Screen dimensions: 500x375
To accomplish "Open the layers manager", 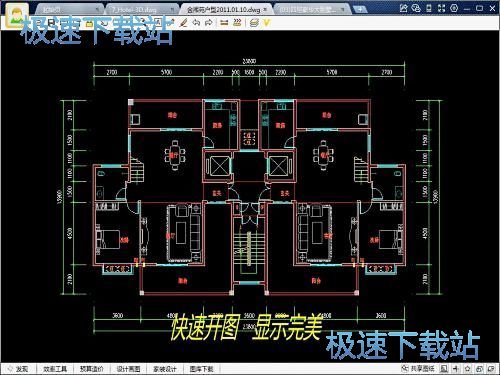I will pyautogui.click(x=254, y=23).
